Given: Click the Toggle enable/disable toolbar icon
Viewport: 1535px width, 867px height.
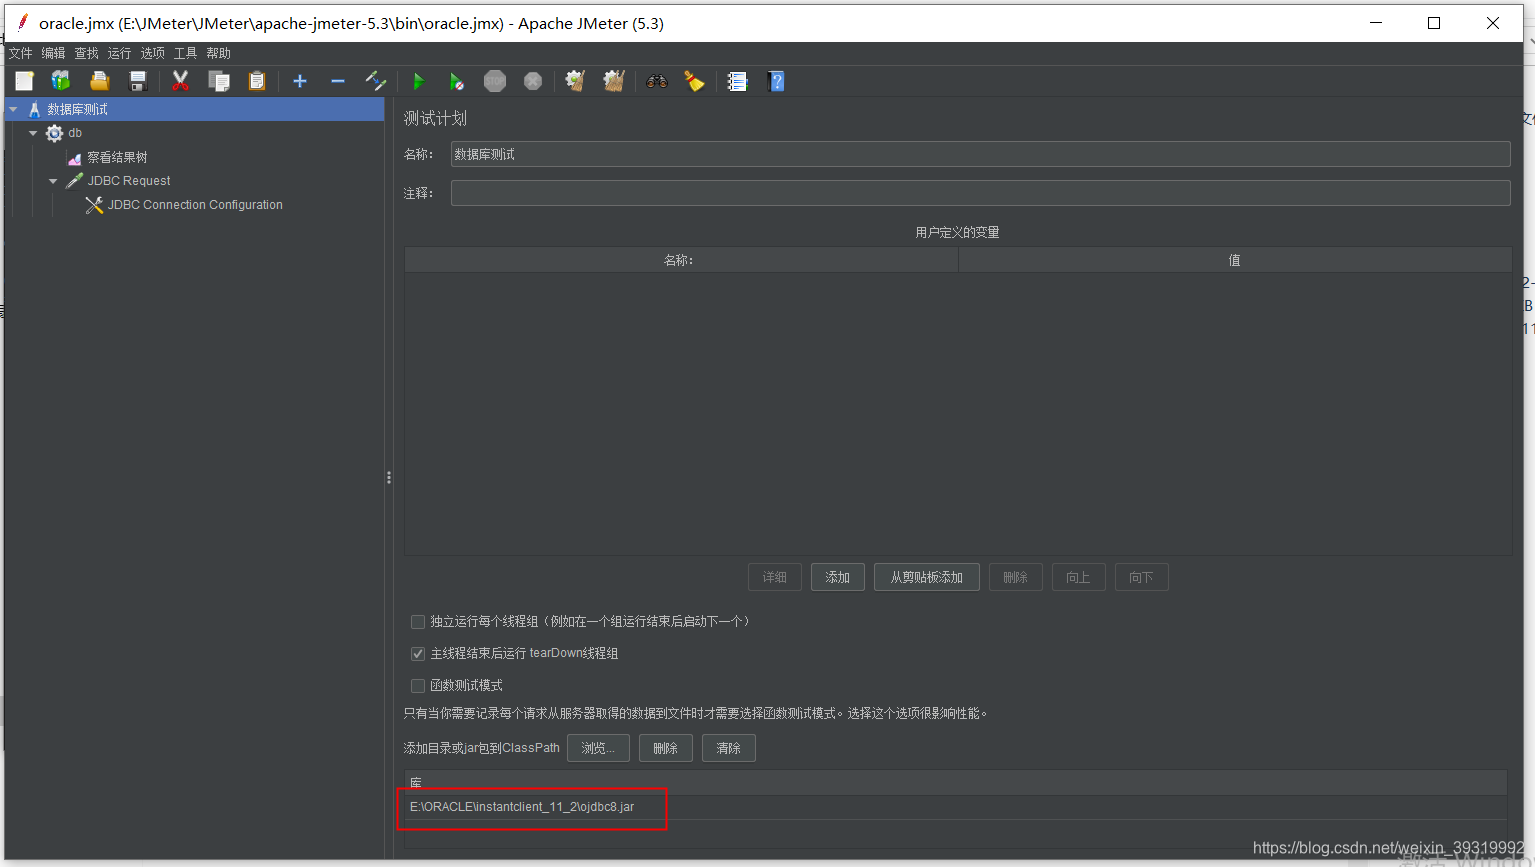Looking at the screenshot, I should coord(376,81).
